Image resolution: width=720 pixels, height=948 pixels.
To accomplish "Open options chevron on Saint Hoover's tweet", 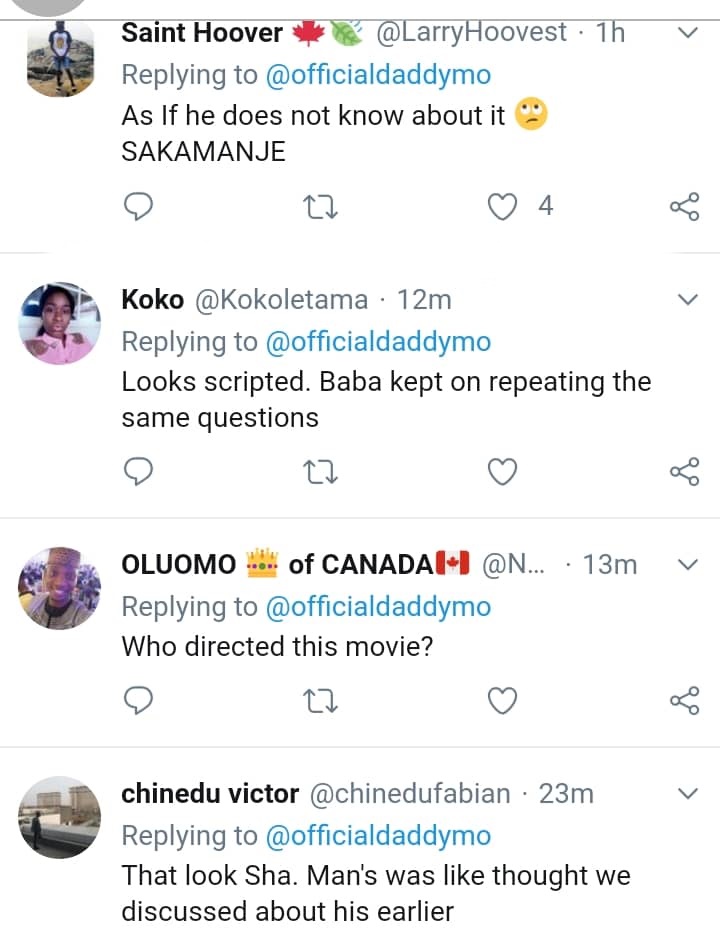I will 687,34.
